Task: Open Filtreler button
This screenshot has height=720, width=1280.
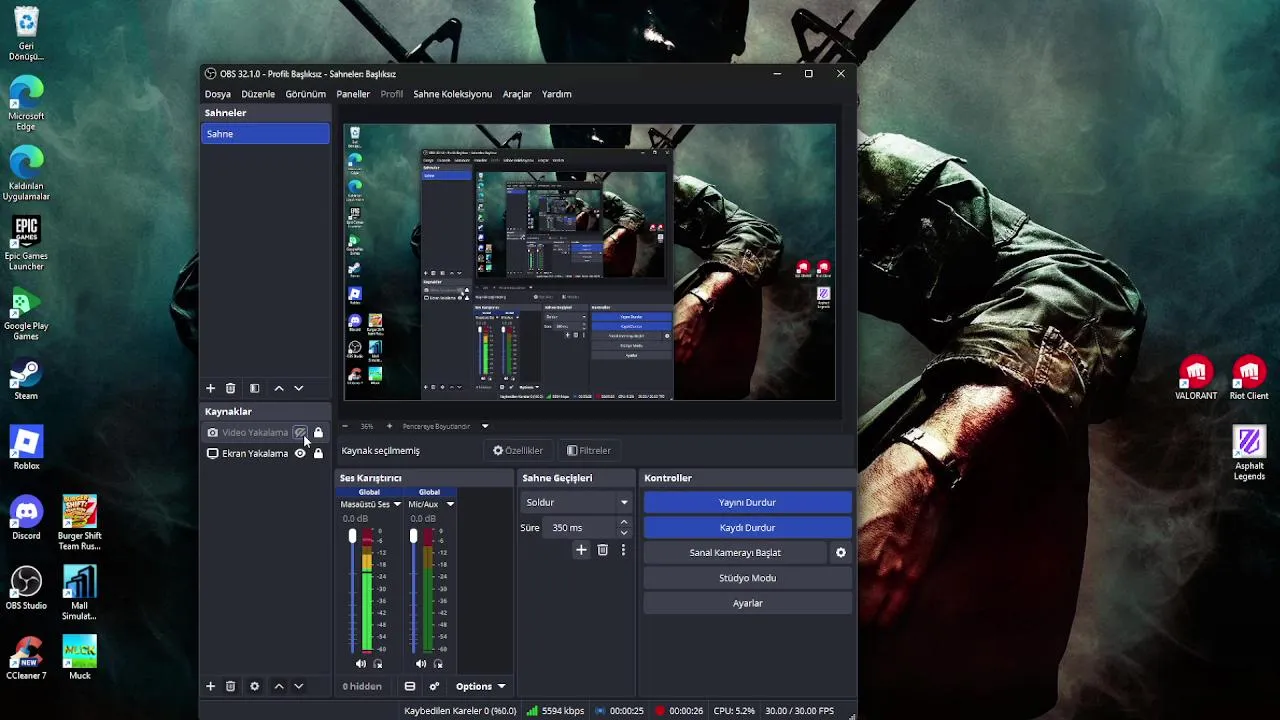Action: pyautogui.click(x=588, y=450)
